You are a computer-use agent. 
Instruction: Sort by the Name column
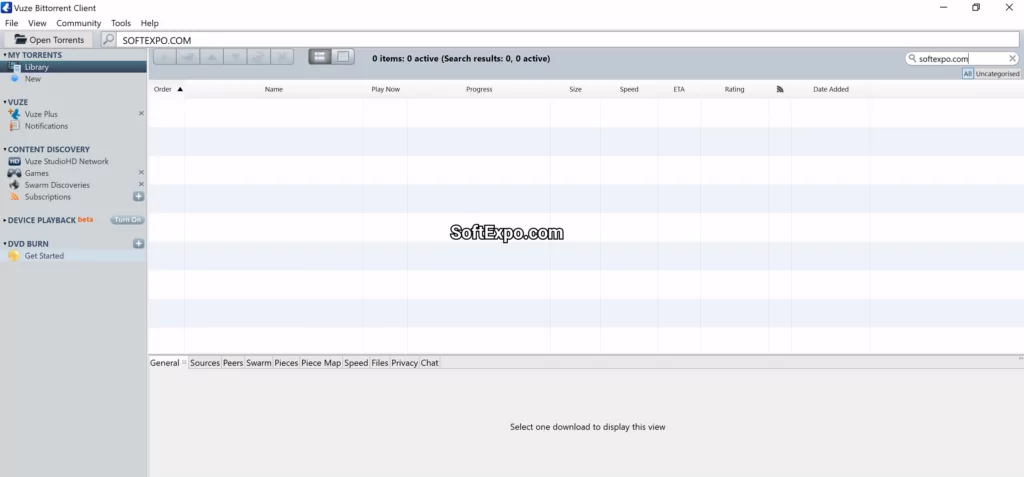[274, 89]
